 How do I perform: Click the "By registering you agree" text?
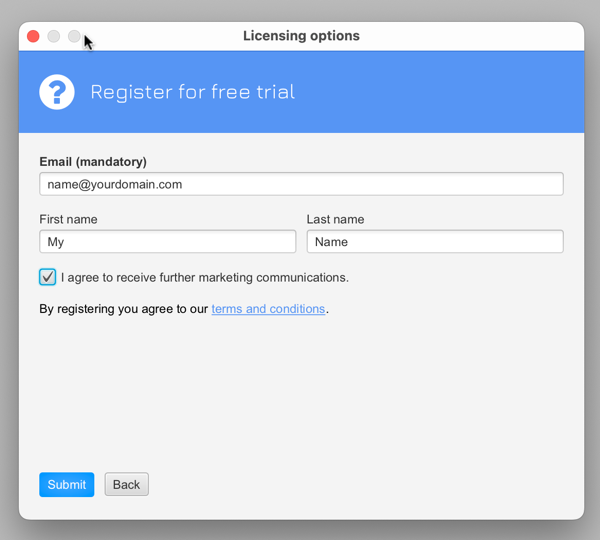click(x=123, y=309)
